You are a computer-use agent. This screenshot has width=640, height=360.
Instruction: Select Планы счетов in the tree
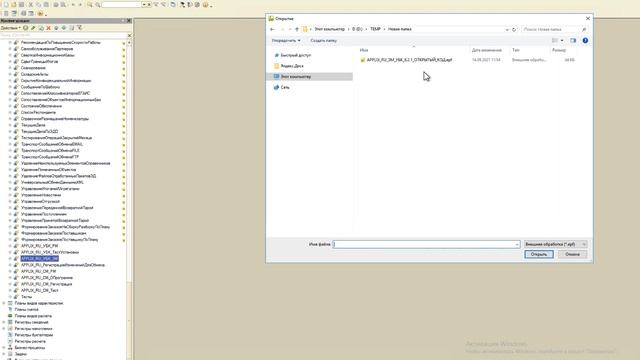(27, 310)
